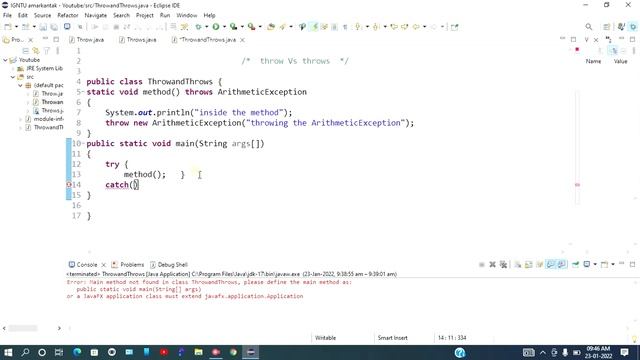The height and width of the screenshot is (360, 640).
Task: Toggle Show Console on Standard Error
Action: tap(562, 264)
